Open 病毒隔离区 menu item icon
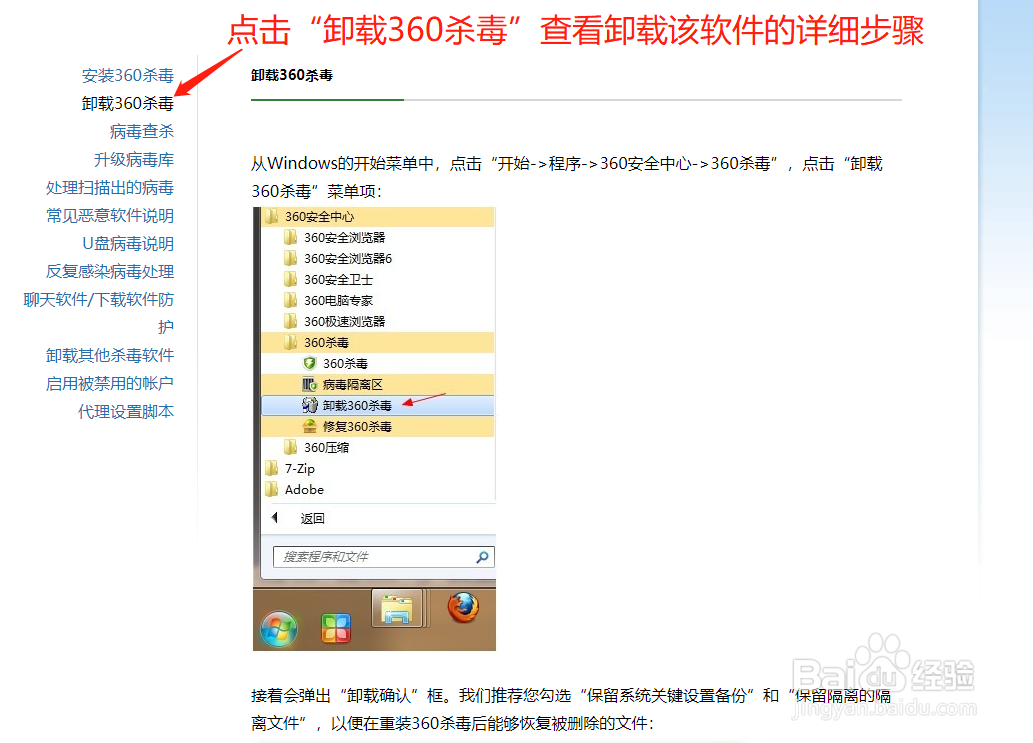Viewport: 1033px width, 743px height. point(309,384)
